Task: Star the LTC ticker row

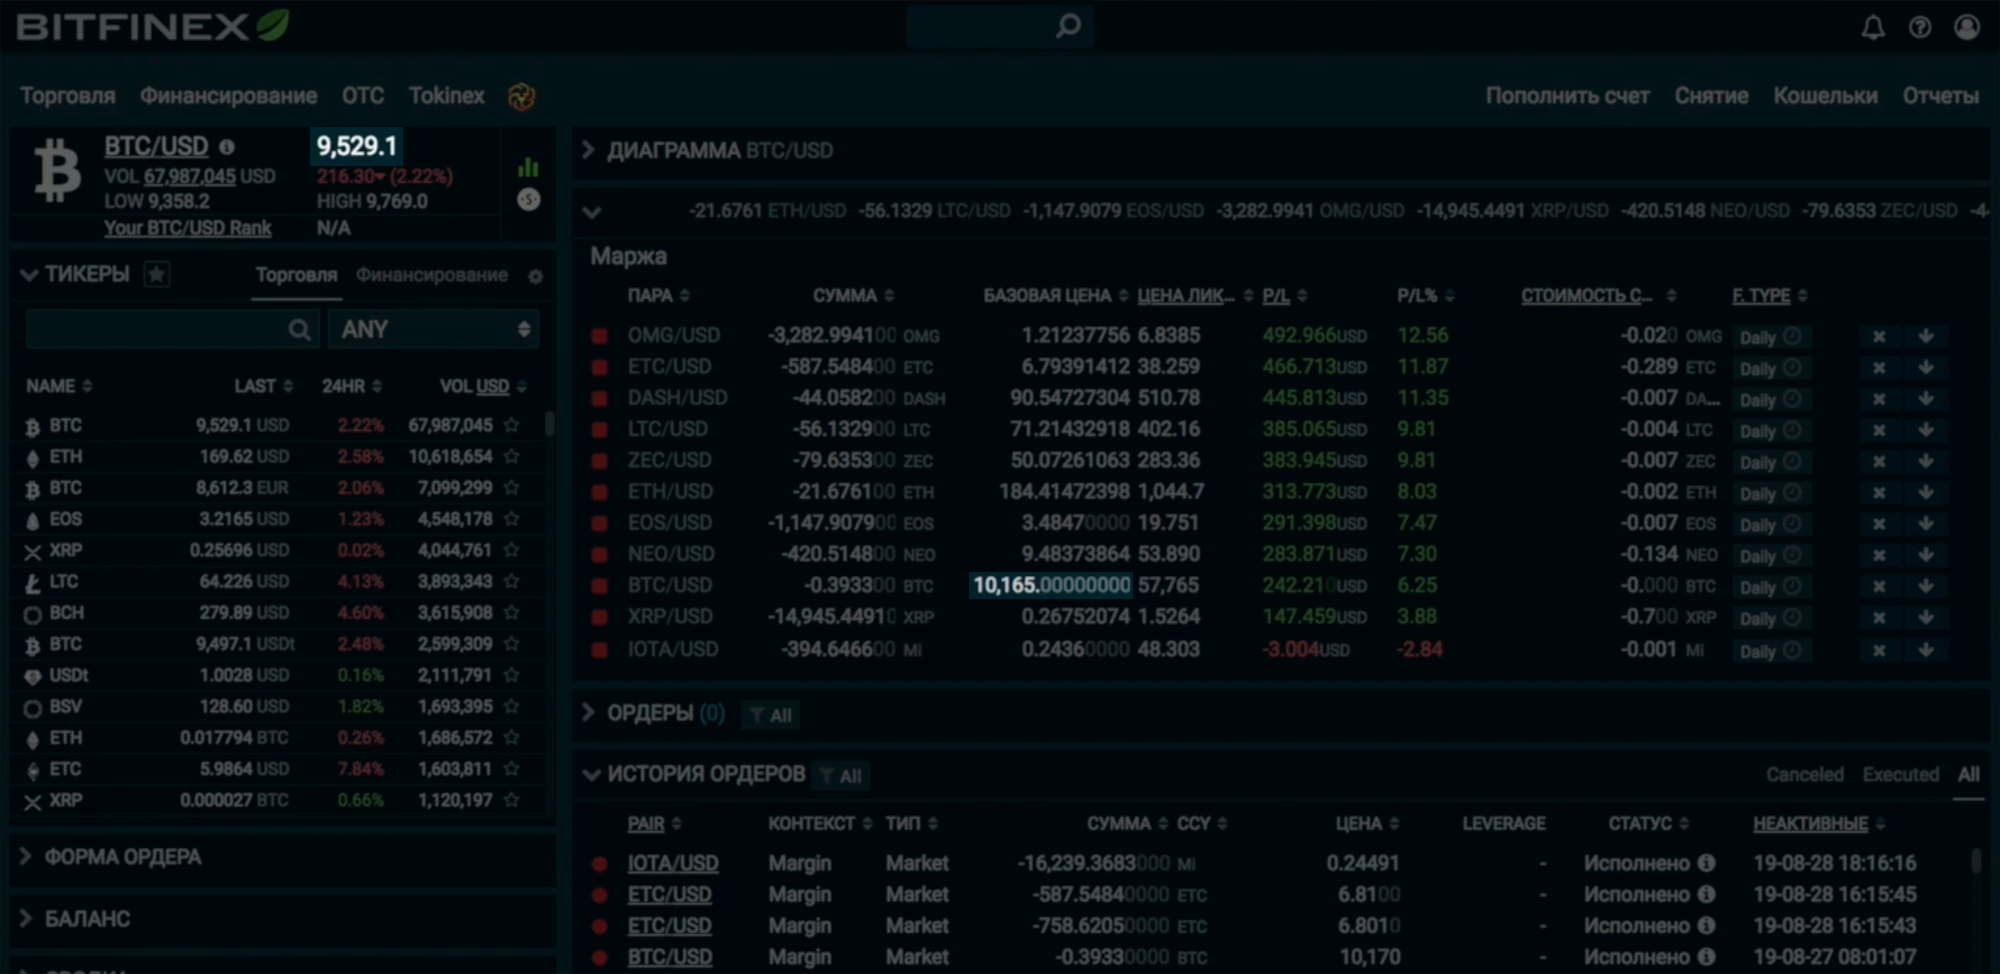Action: point(512,581)
